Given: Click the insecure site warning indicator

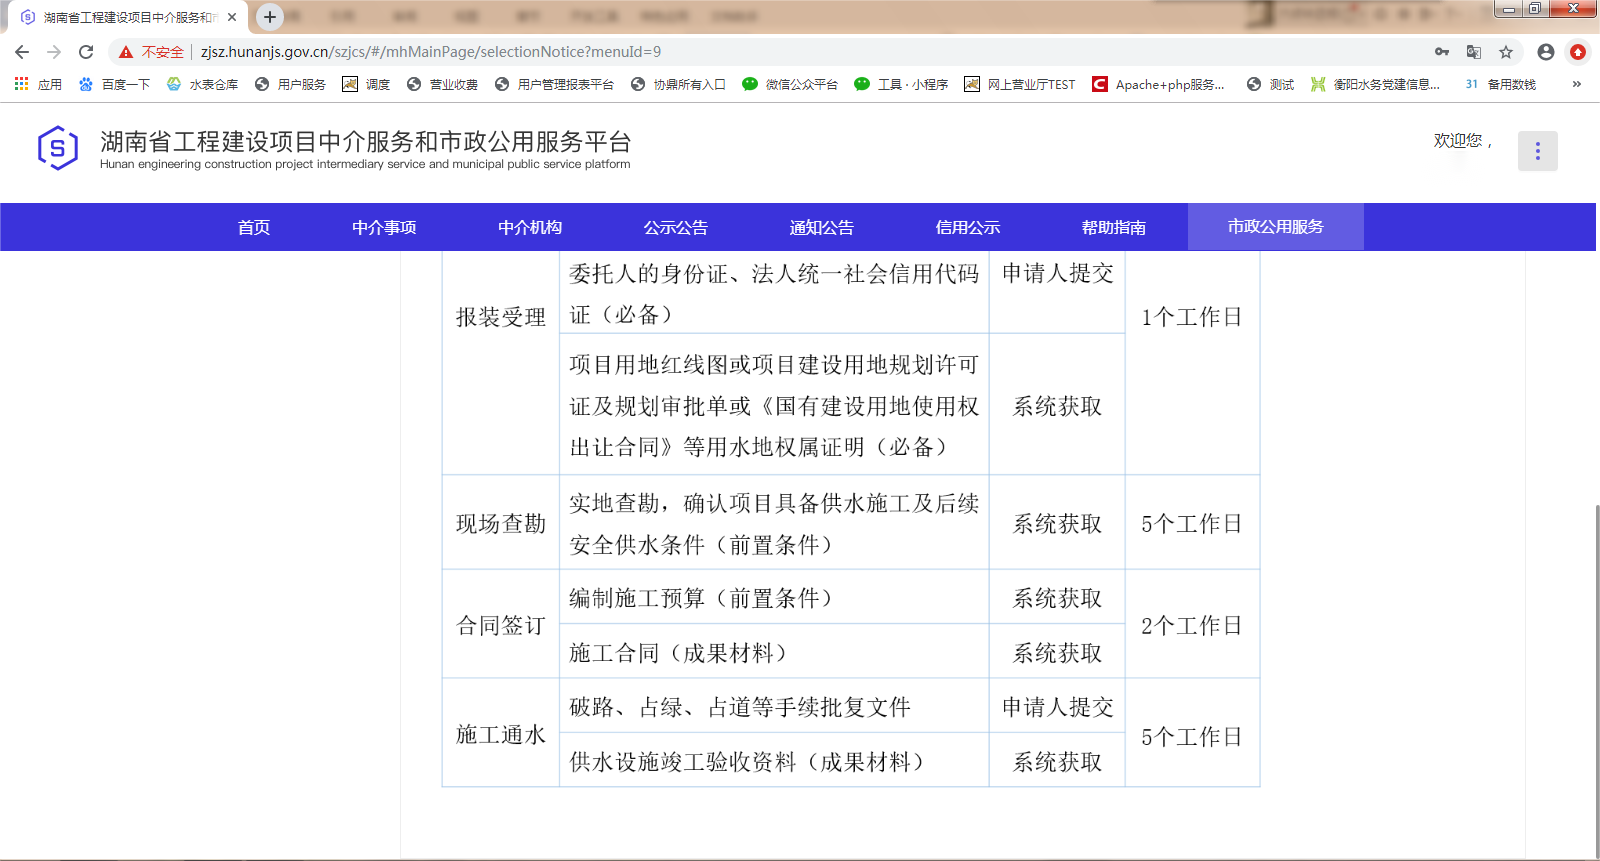Looking at the screenshot, I should tap(152, 52).
